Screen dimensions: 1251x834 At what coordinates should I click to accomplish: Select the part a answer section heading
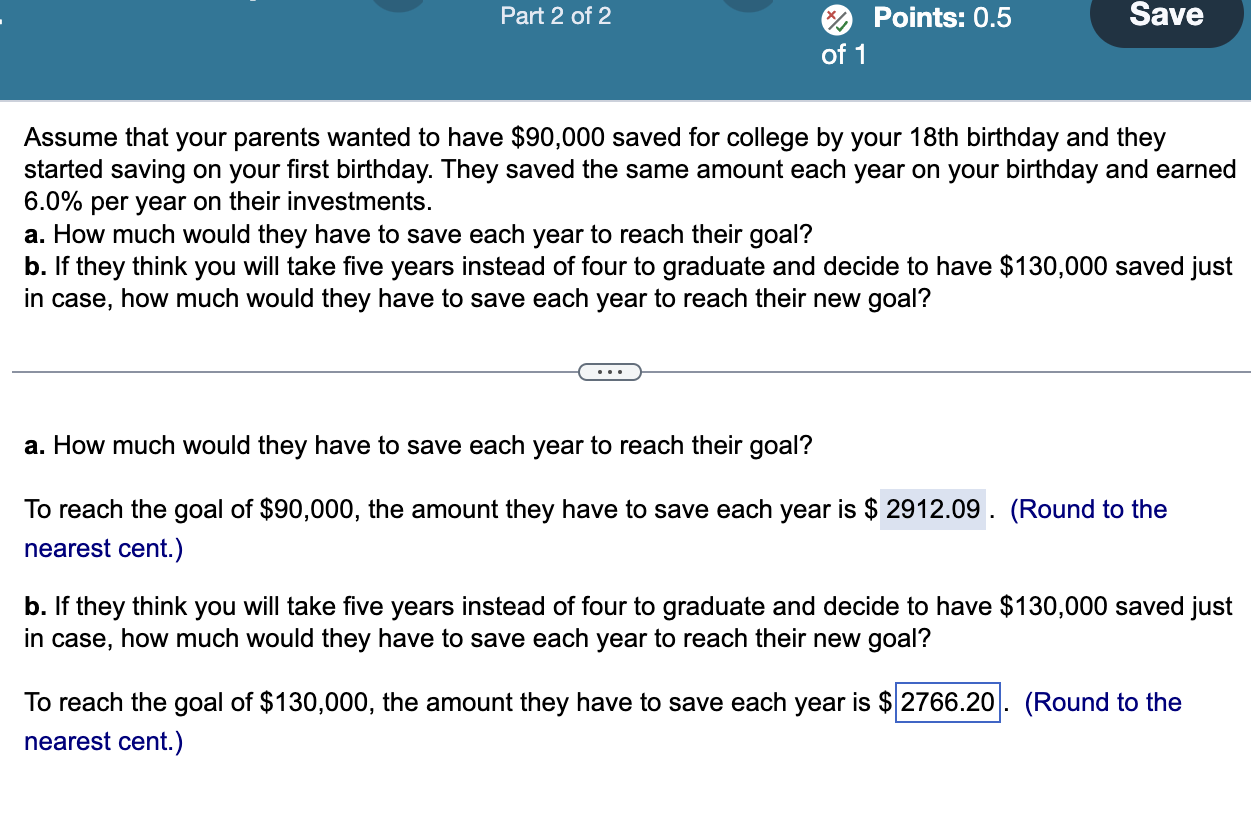pyautogui.click(x=418, y=445)
